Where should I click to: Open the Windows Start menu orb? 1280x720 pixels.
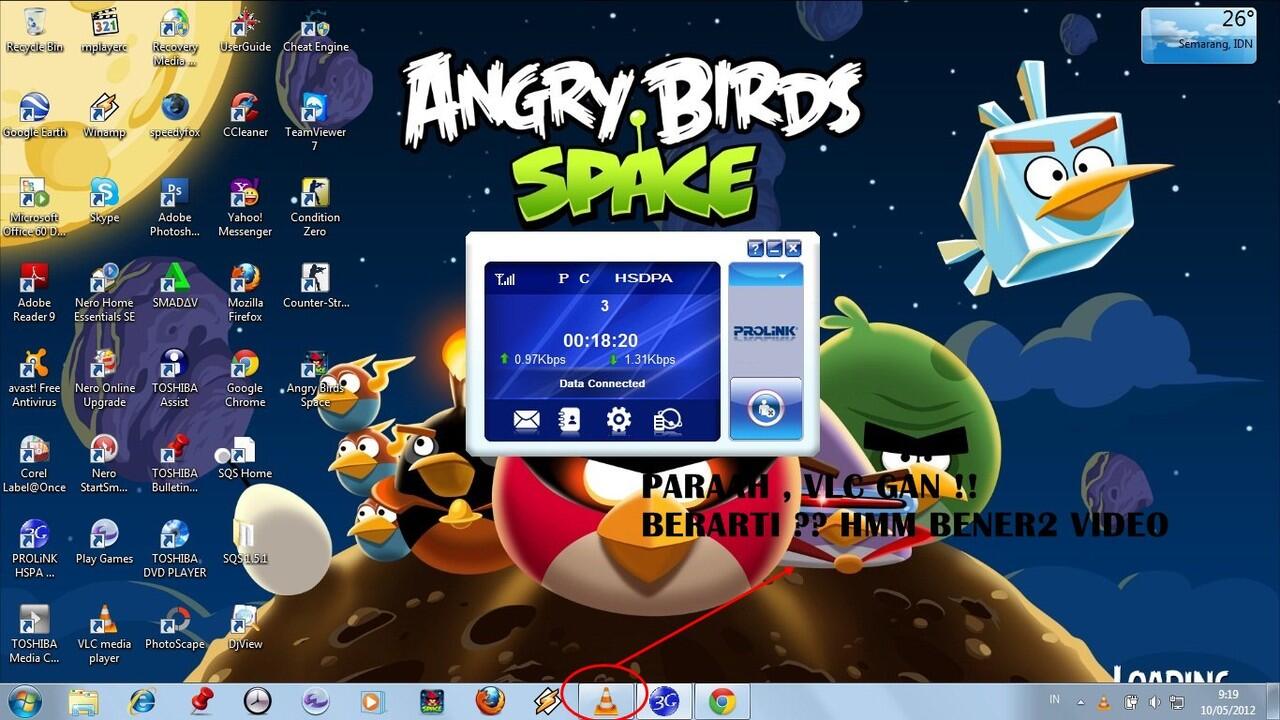coord(25,701)
